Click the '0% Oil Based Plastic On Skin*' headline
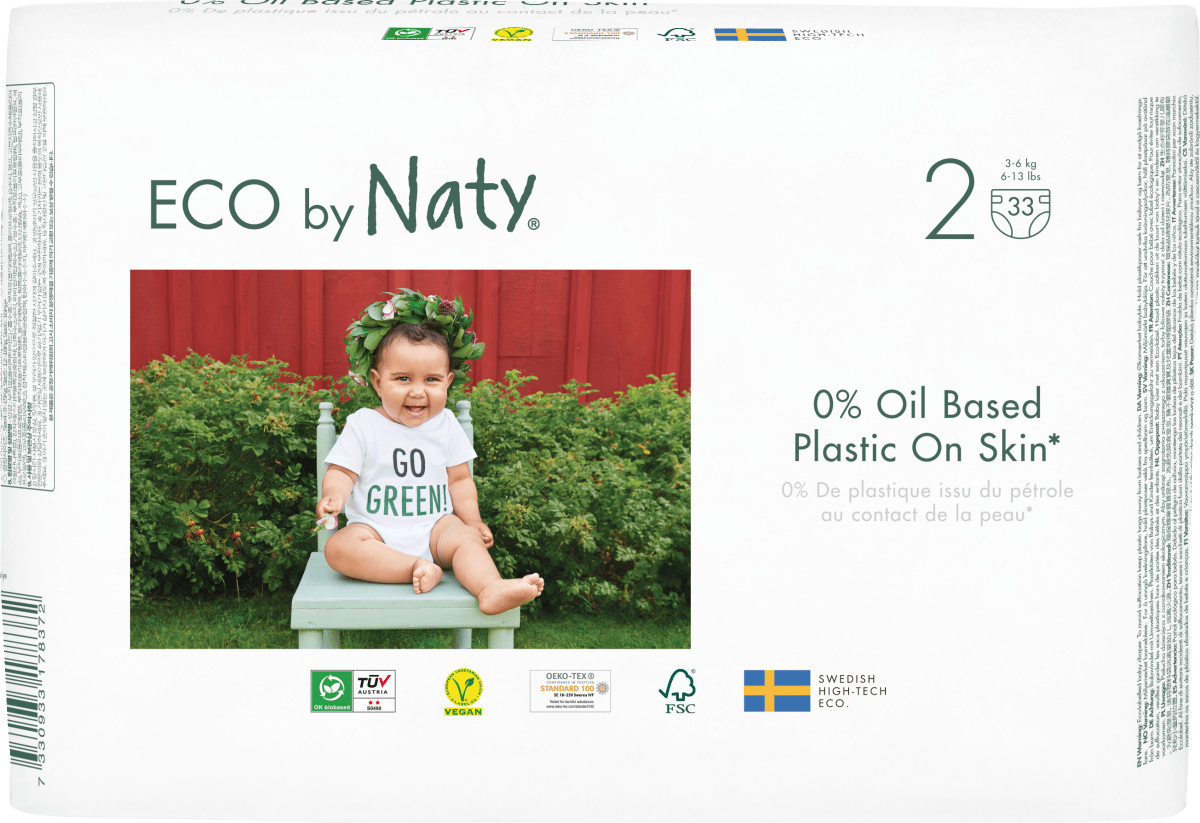This screenshot has height=823, width=1200. point(927,427)
